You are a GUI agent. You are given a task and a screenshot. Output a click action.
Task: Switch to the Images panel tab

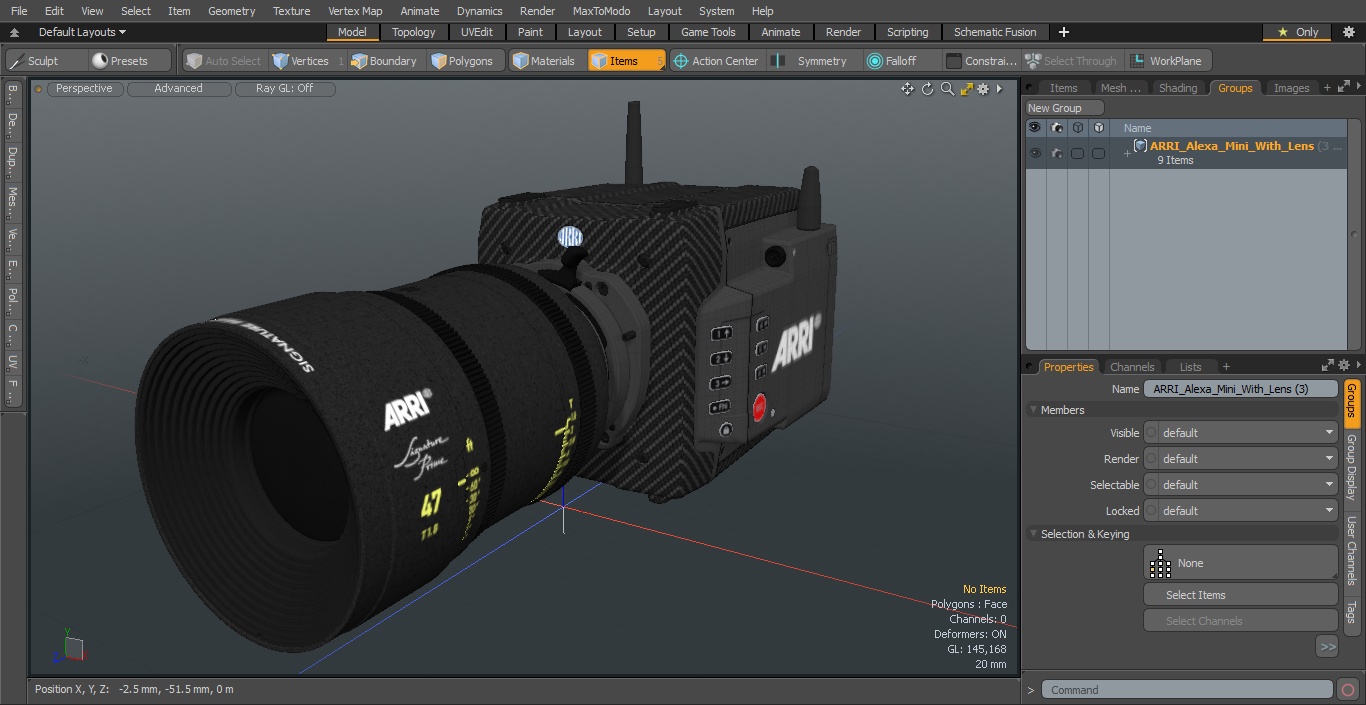(x=1291, y=88)
